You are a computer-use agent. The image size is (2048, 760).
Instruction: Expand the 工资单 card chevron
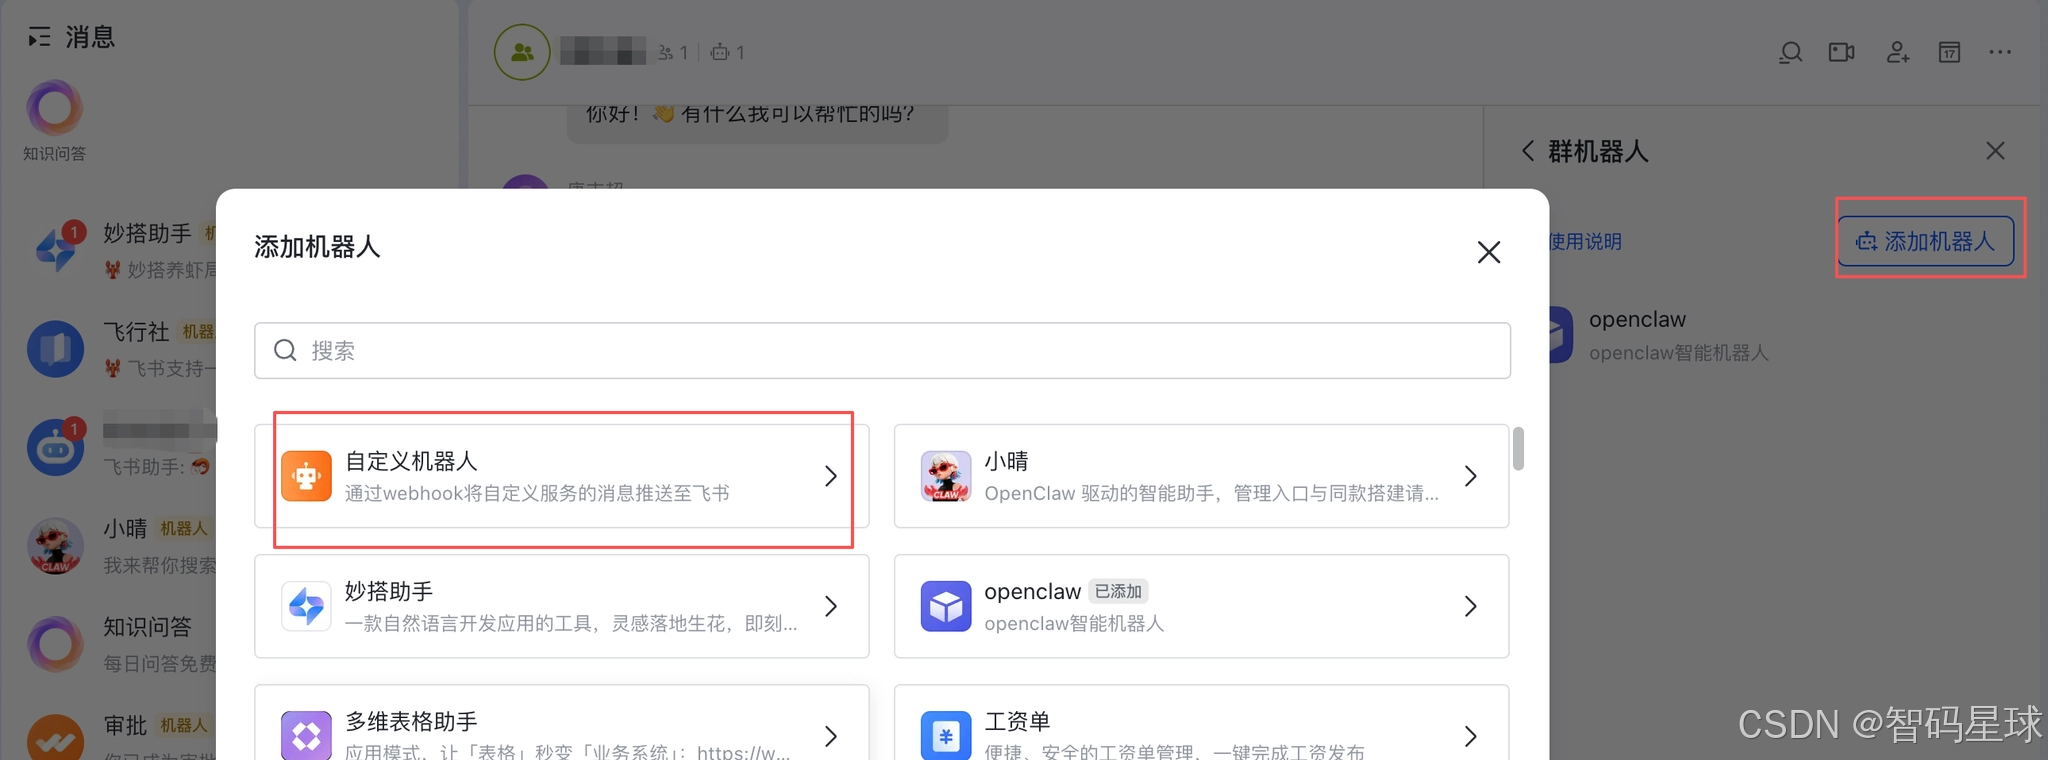click(x=1471, y=737)
